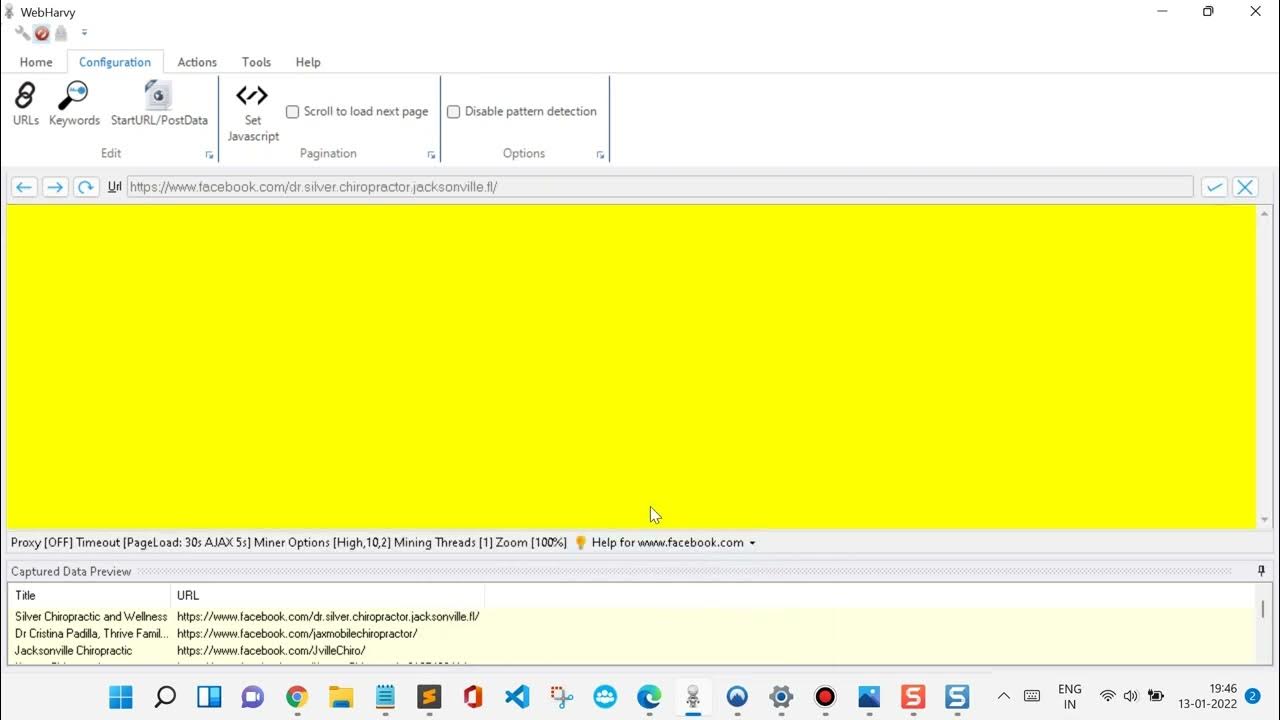Screen dimensions: 1280x720
Task: Go forward in the browser view
Action: (x=55, y=187)
